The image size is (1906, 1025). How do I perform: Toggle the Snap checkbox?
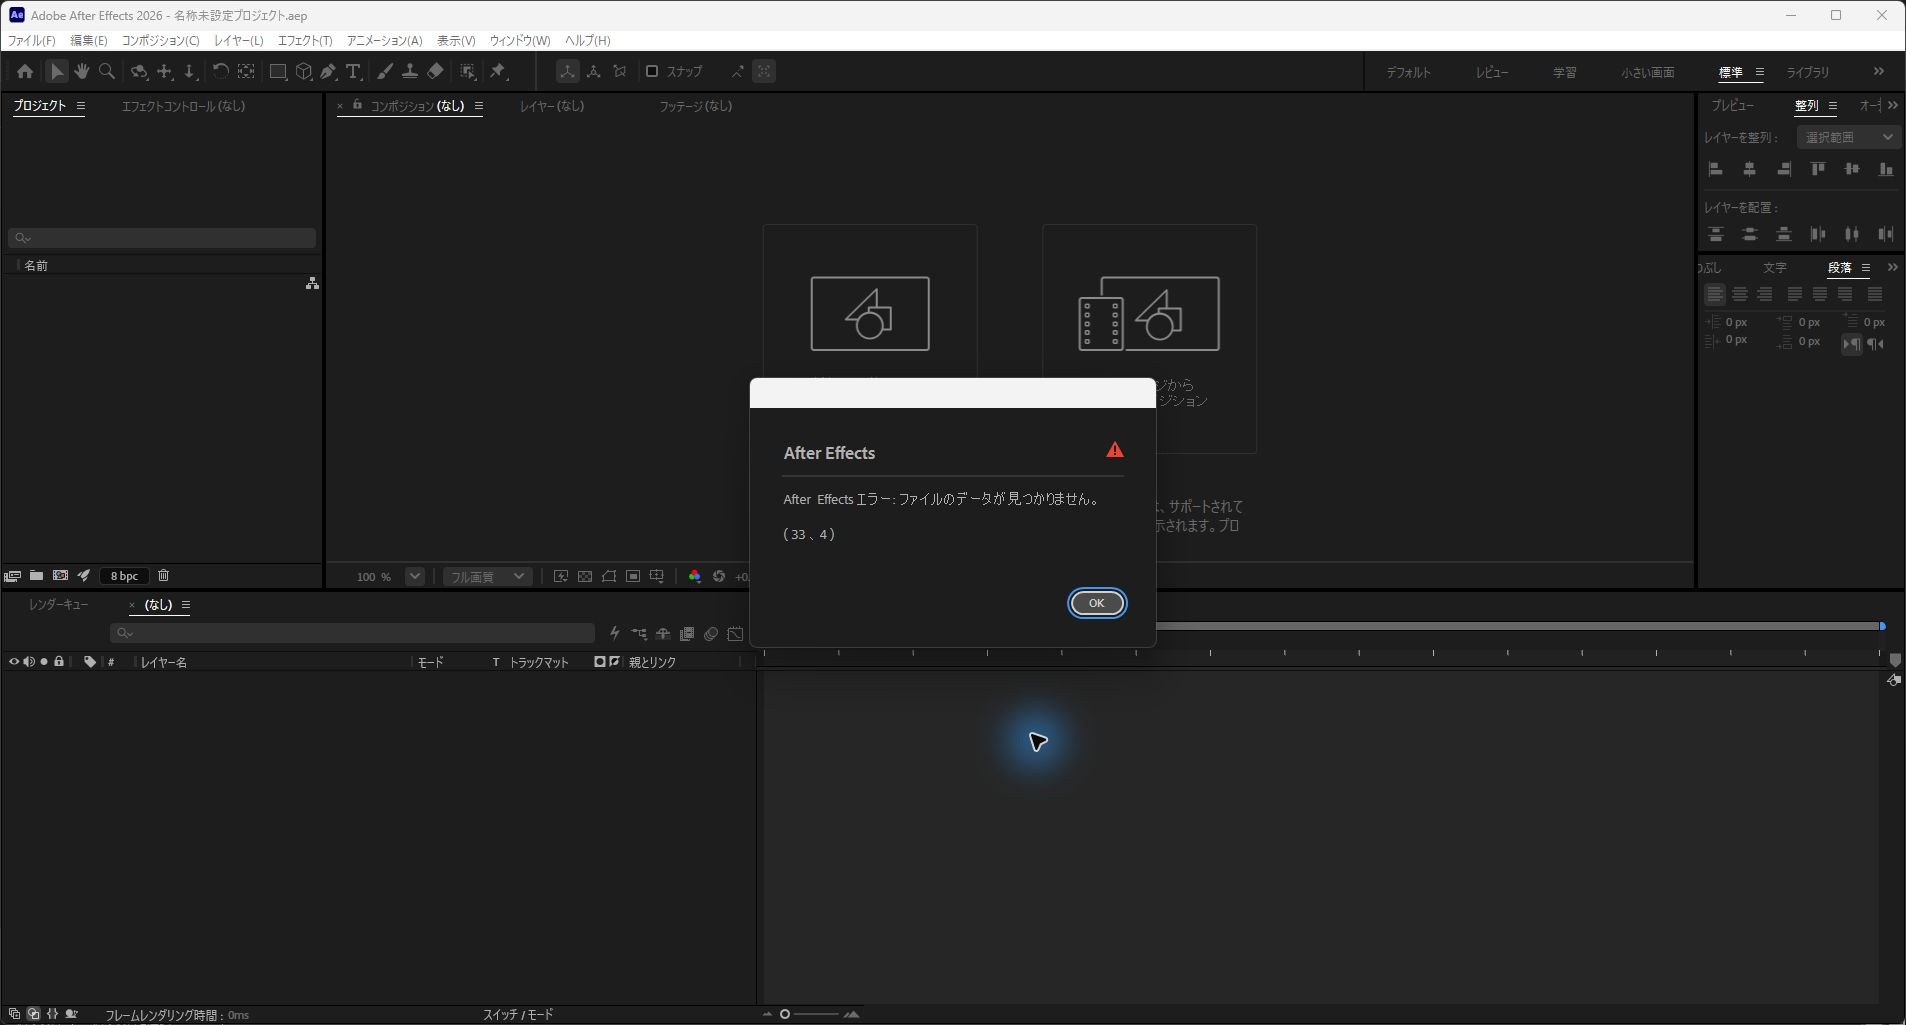click(x=652, y=71)
